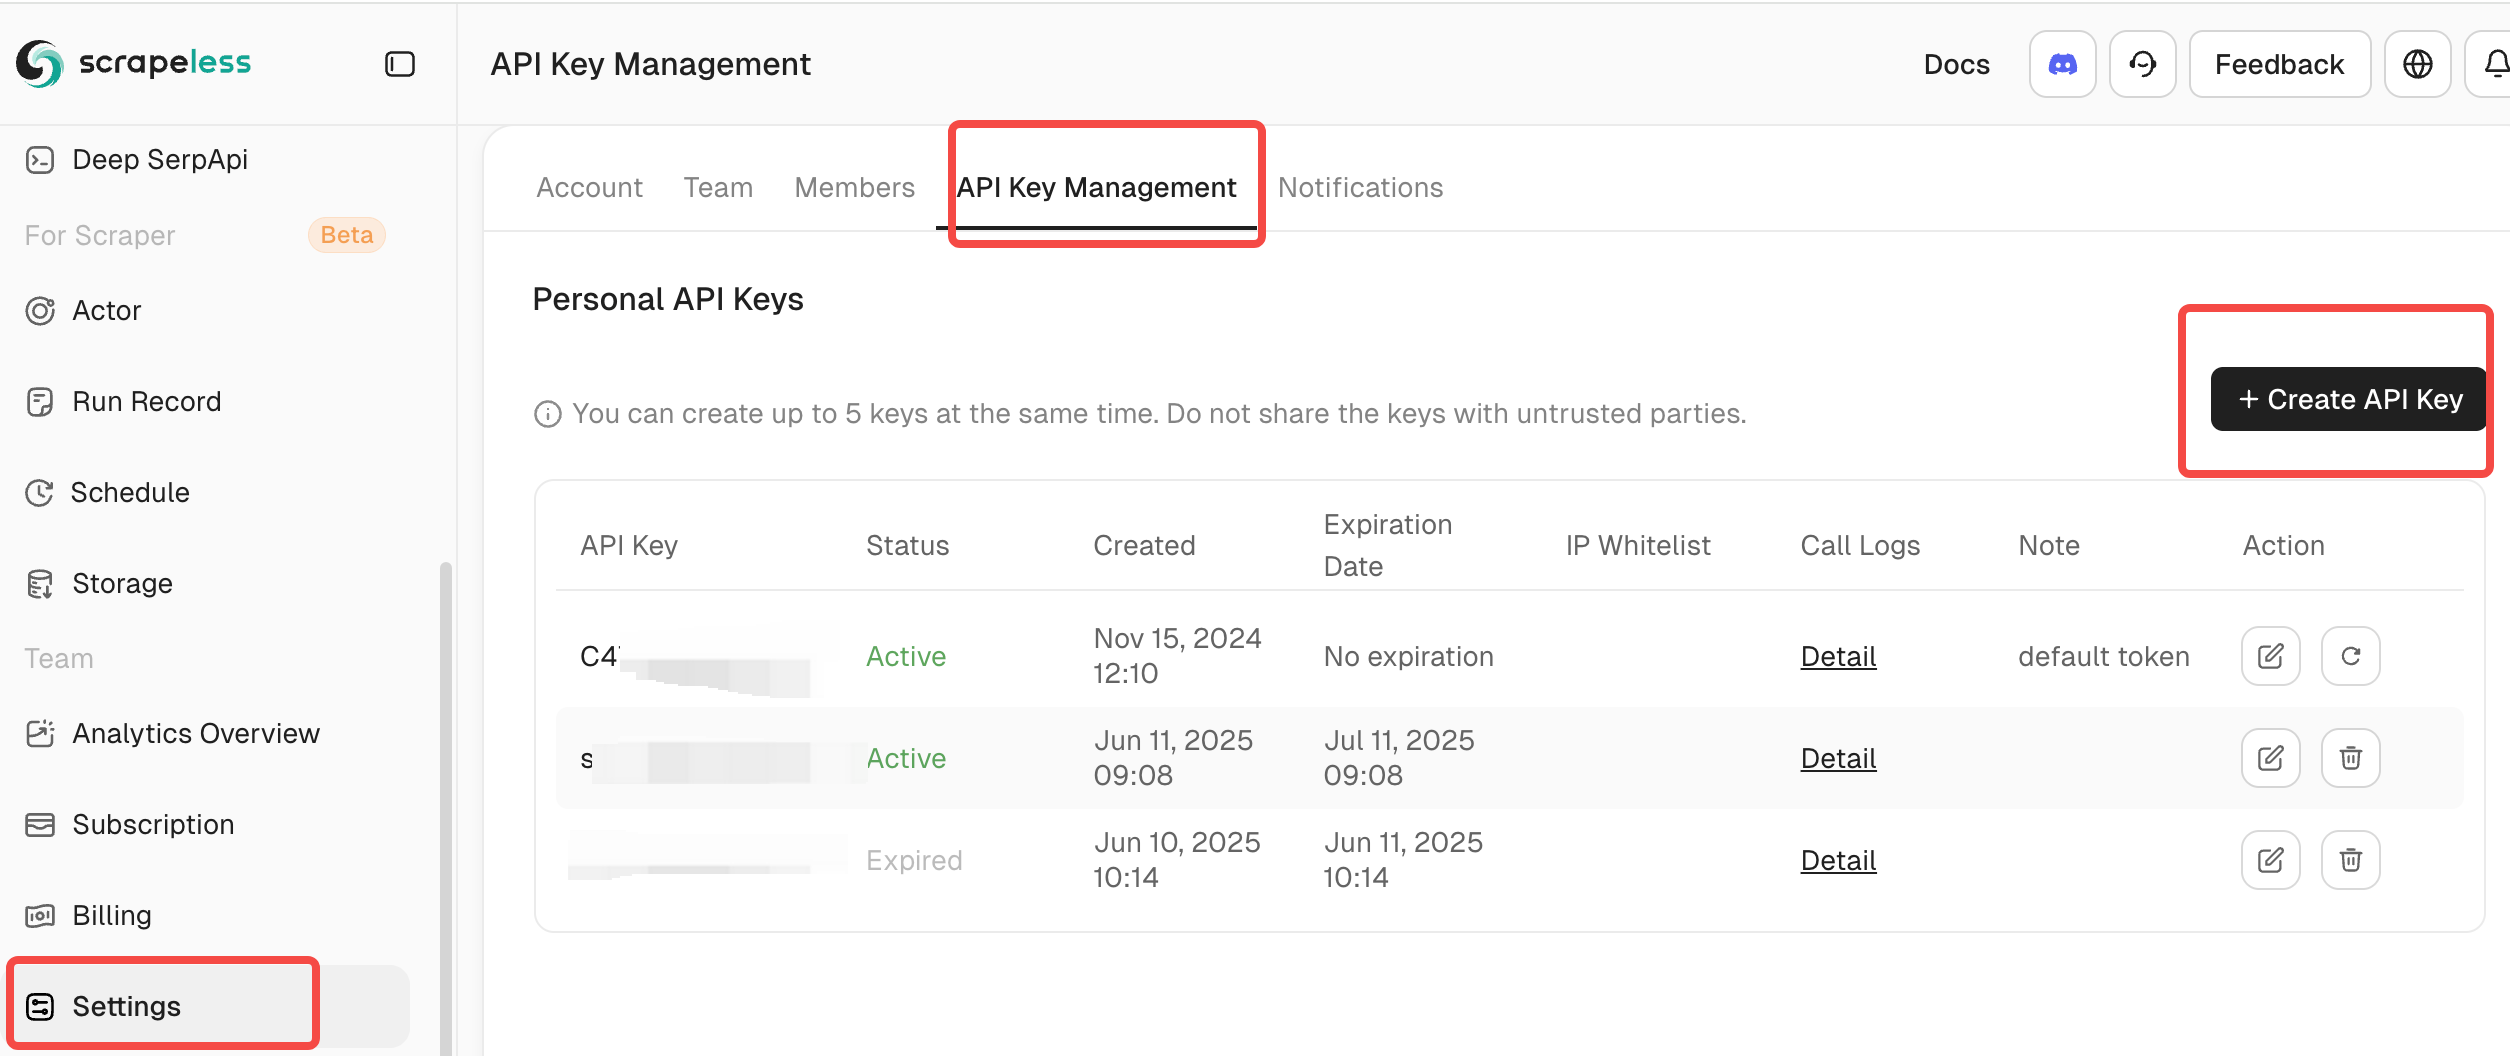This screenshot has height=1056, width=2510.
Task: Click the Expired status text
Action: point(914,860)
